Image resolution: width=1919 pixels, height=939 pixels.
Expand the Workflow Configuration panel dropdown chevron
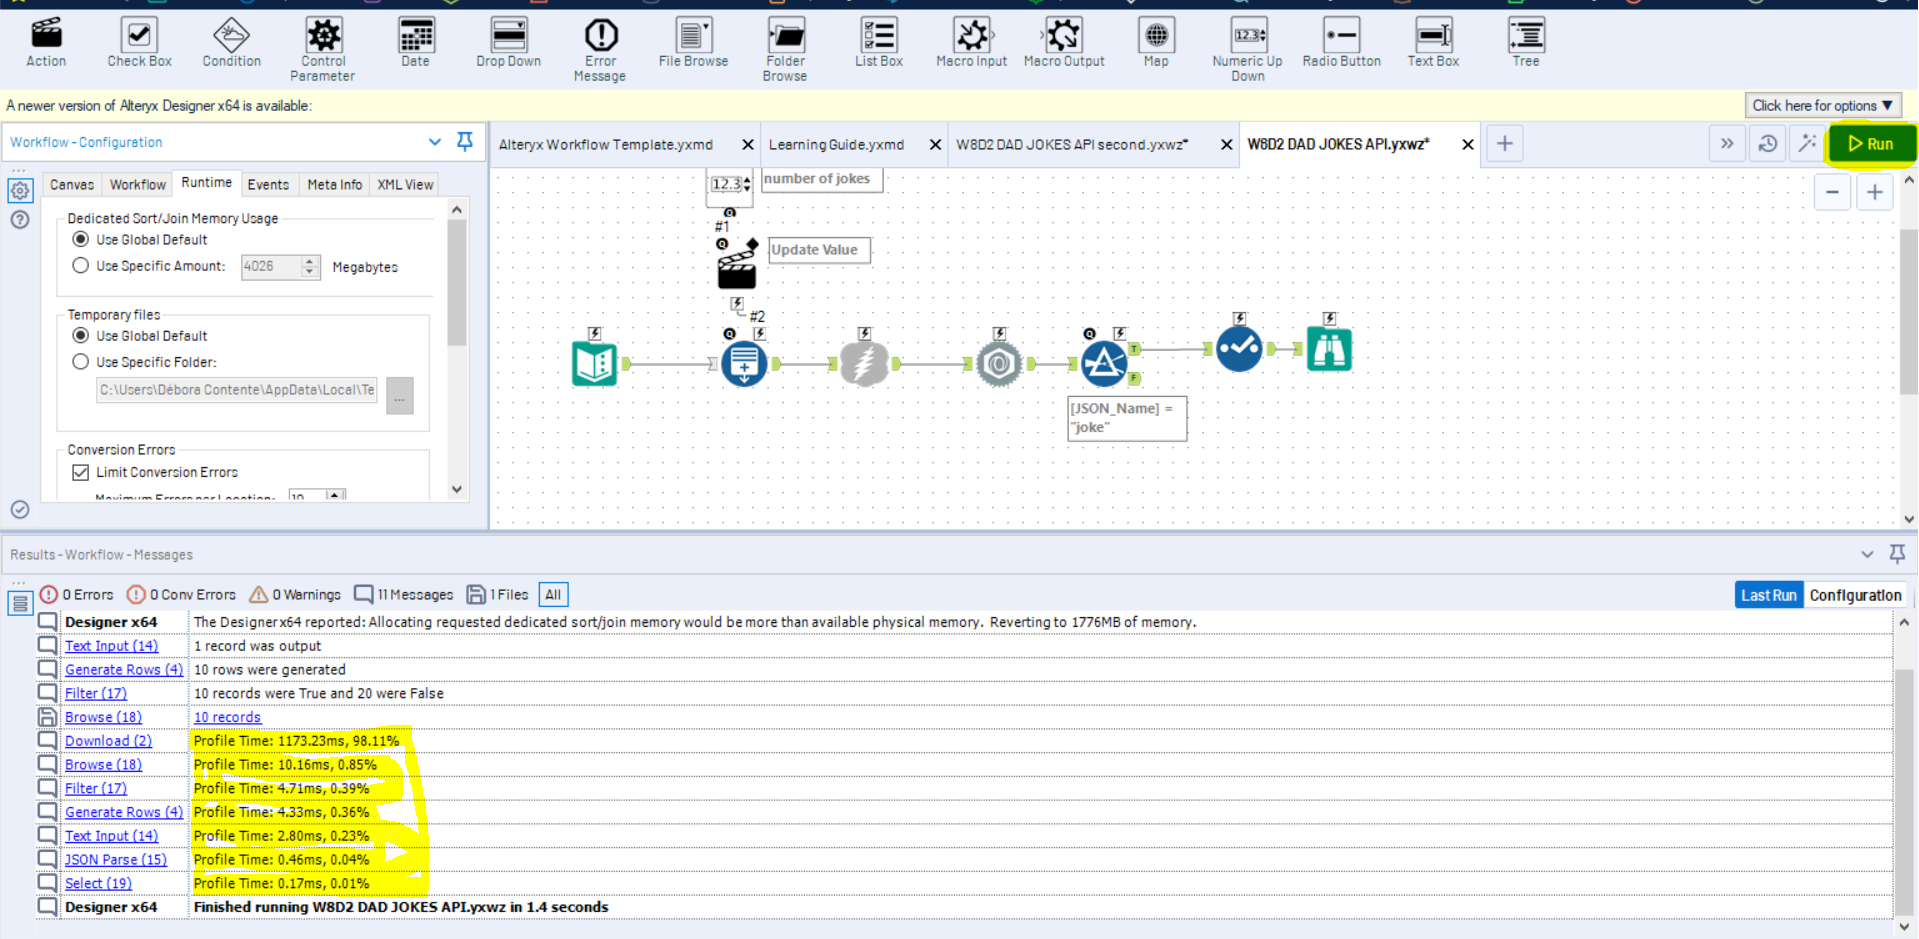pyautogui.click(x=435, y=142)
